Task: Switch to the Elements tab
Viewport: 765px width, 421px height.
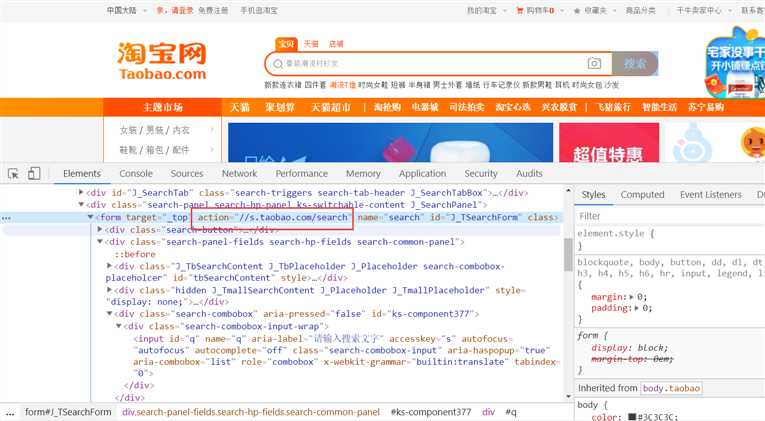Action: point(82,174)
